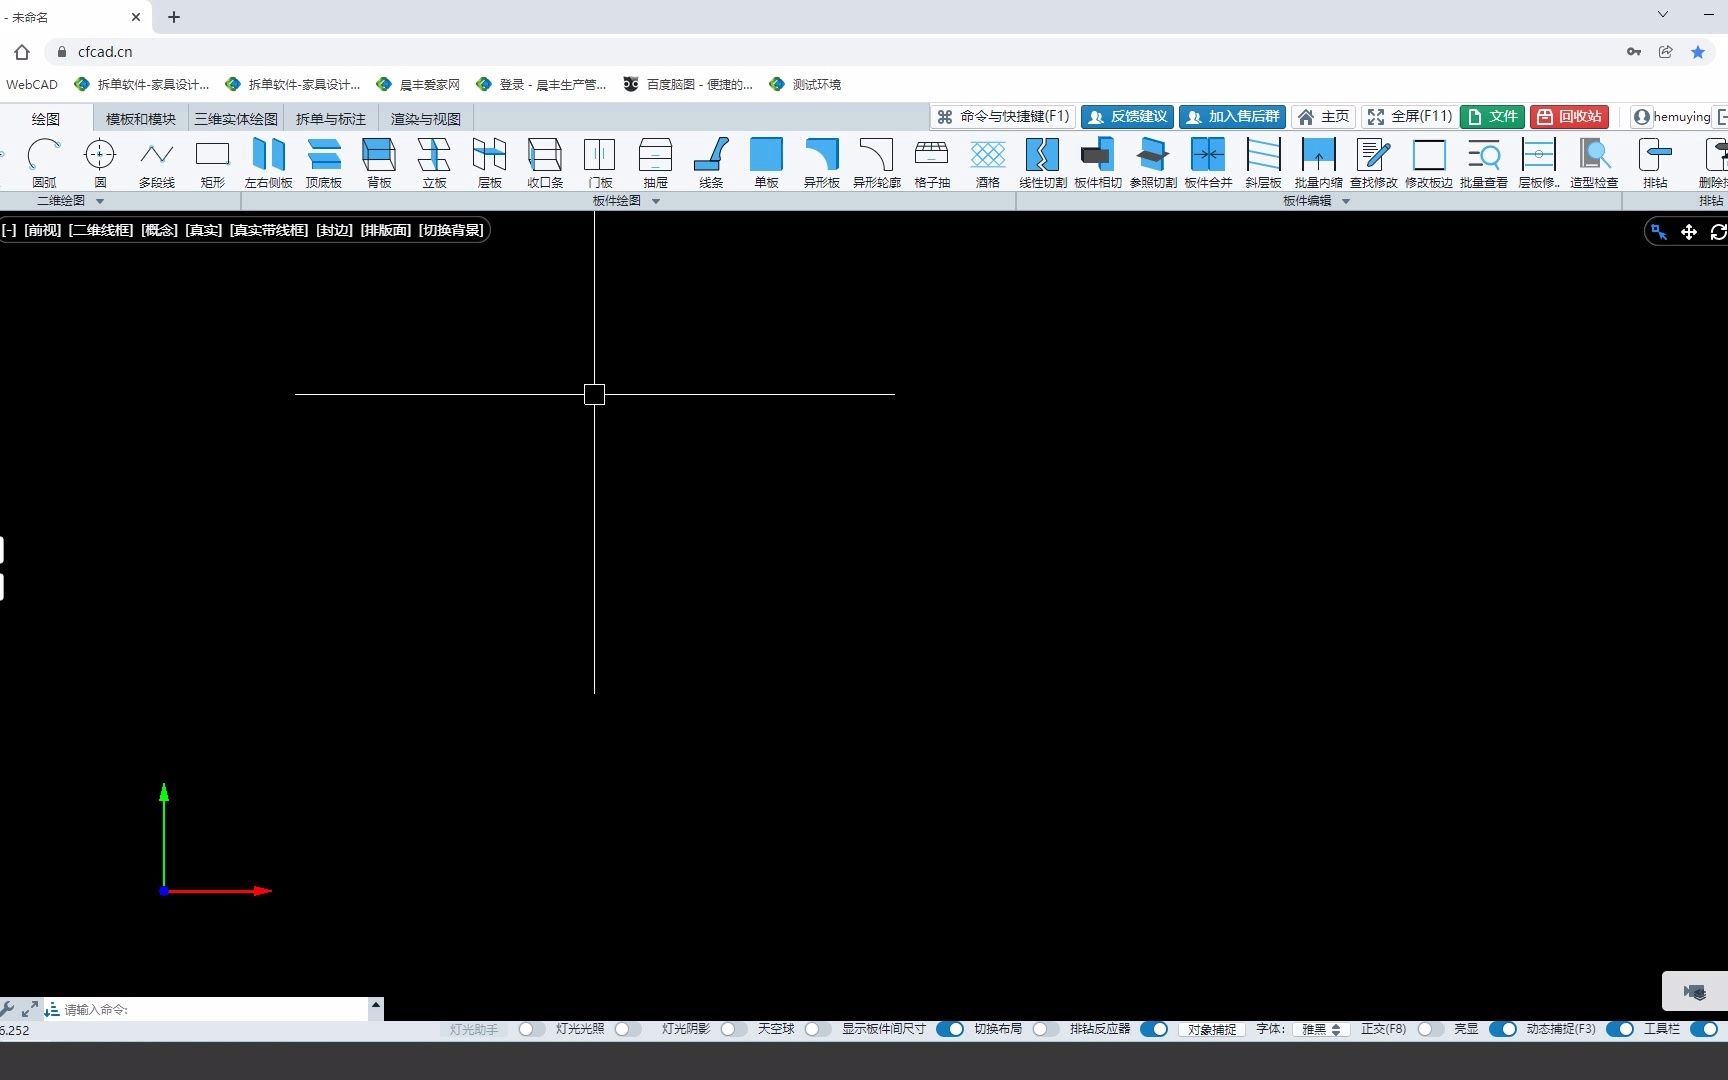
Task: Open the green 文件 file button
Action: 1492,117
